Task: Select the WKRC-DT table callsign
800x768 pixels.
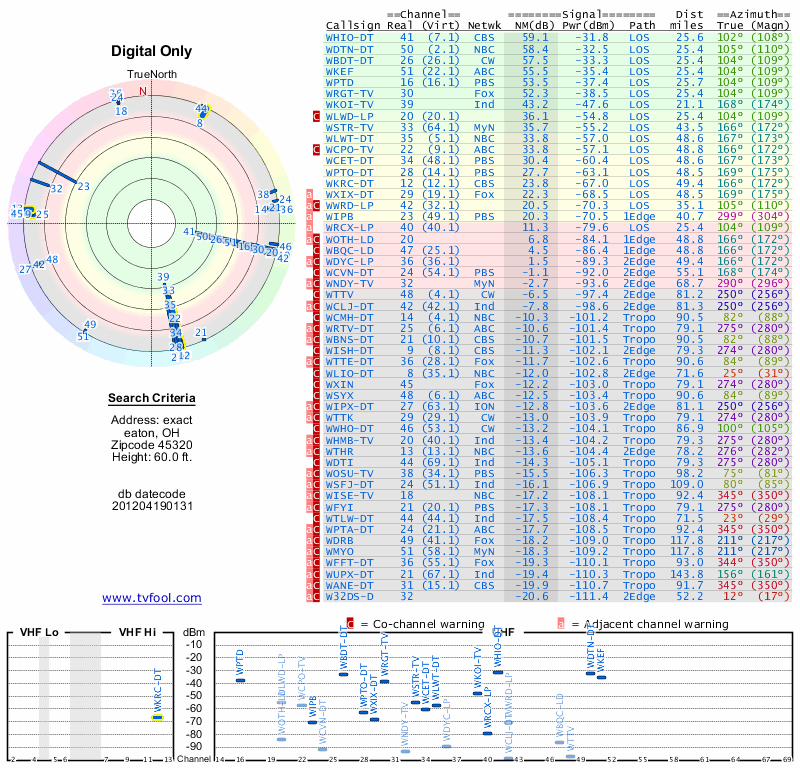Action: (x=349, y=183)
